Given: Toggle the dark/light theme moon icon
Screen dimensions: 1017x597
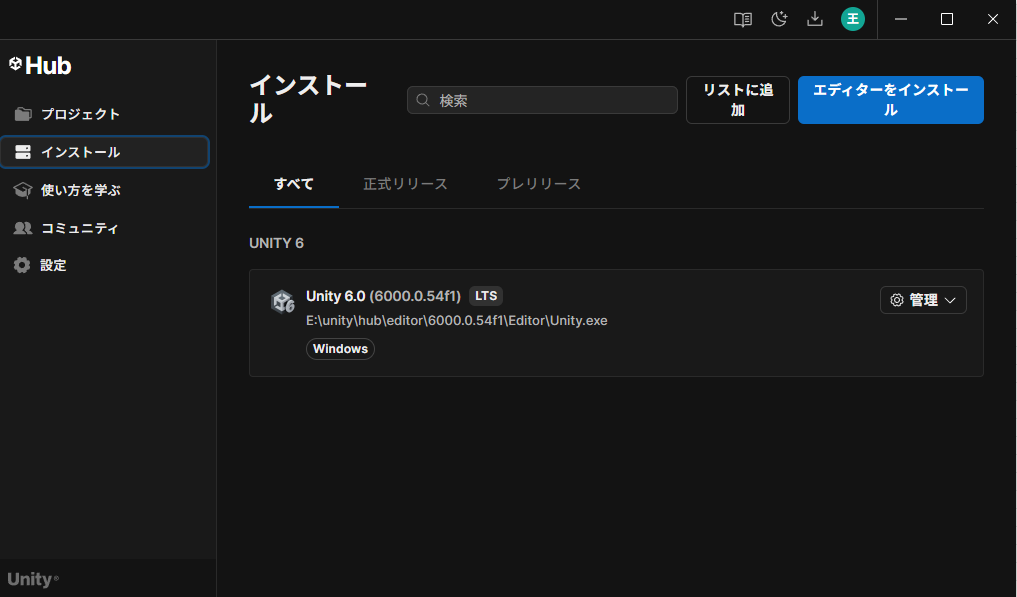Looking at the screenshot, I should pyautogui.click(x=779, y=19).
